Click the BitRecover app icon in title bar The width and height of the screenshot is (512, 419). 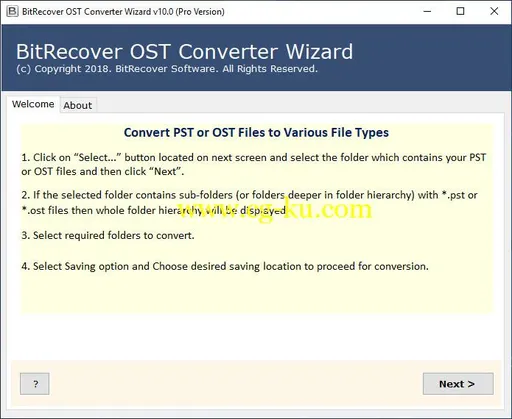click(12, 11)
